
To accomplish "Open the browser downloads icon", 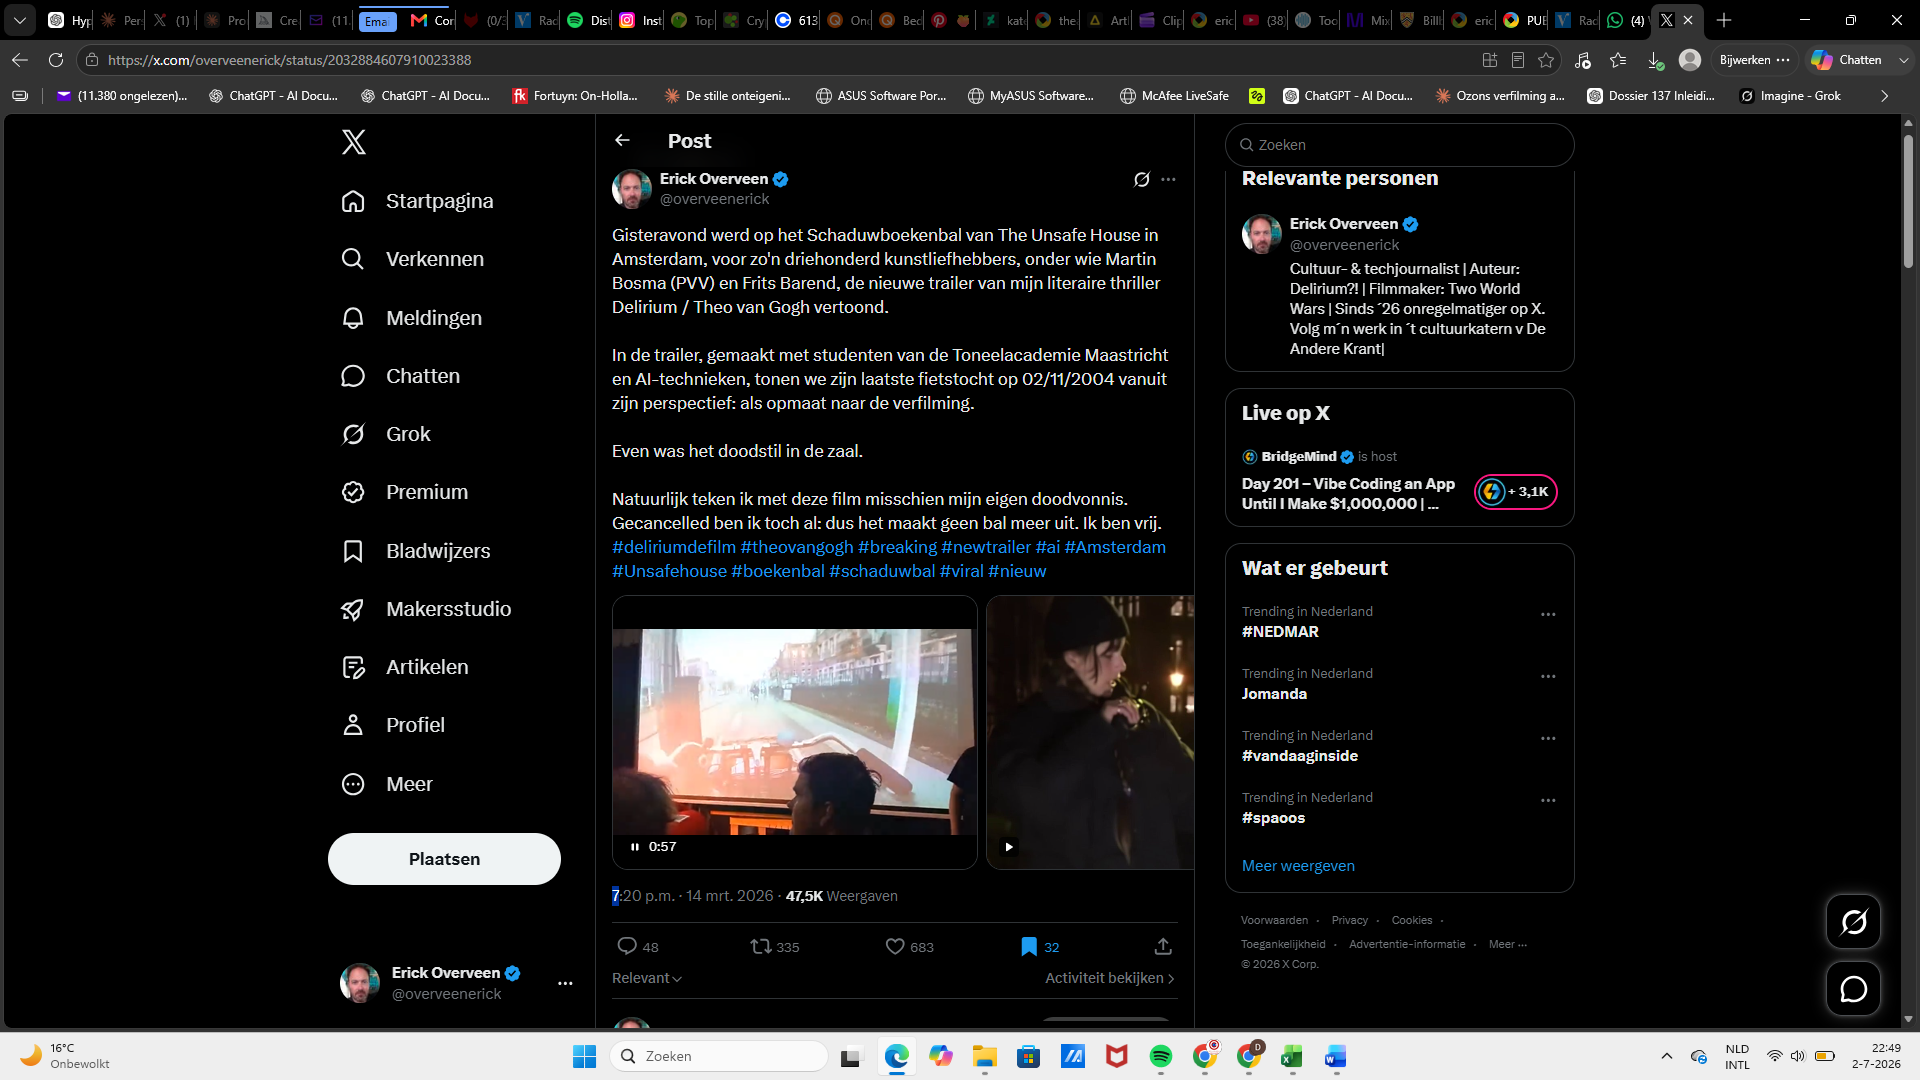I will [1655, 60].
